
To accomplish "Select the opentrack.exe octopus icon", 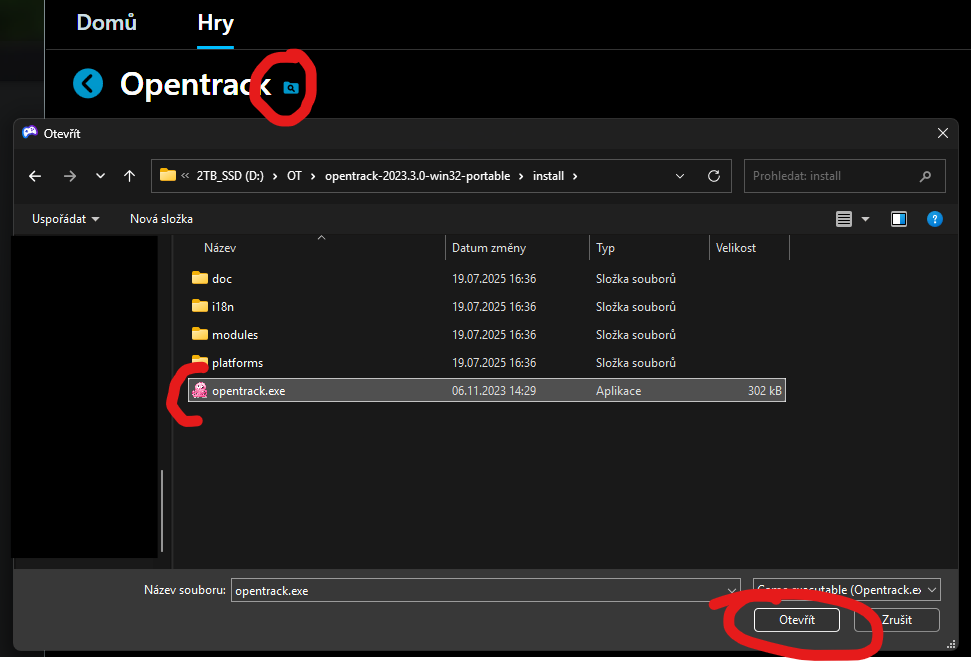I will click(x=199, y=390).
